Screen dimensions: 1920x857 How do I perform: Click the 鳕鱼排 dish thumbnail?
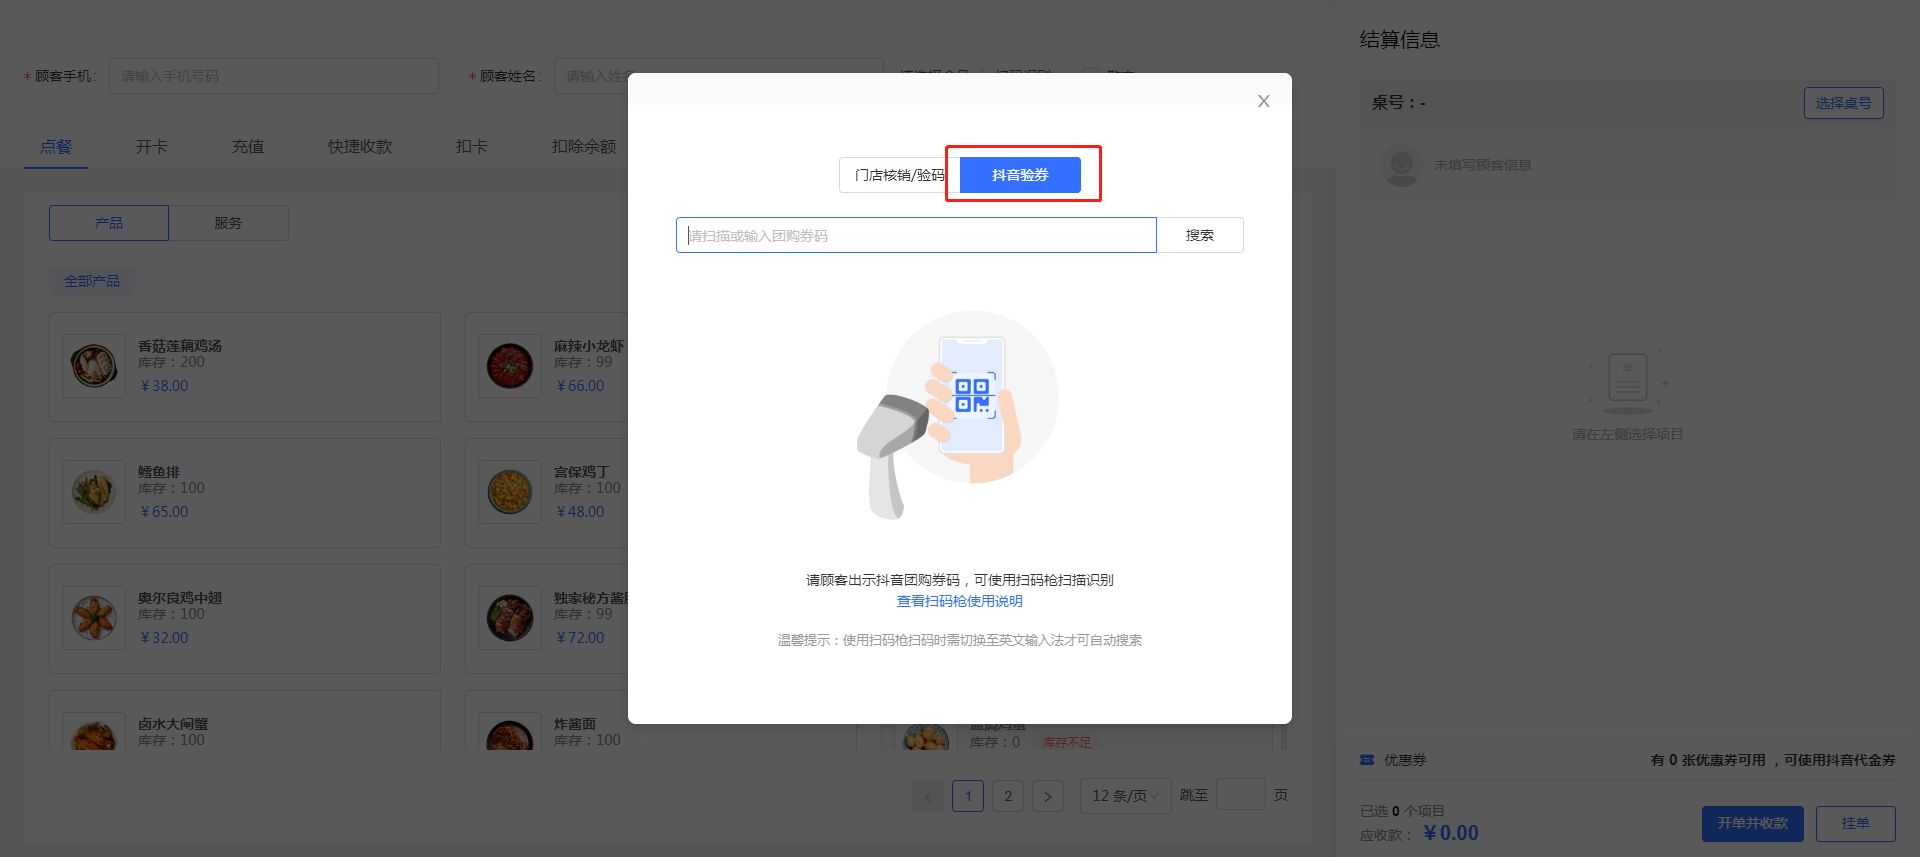(x=94, y=492)
